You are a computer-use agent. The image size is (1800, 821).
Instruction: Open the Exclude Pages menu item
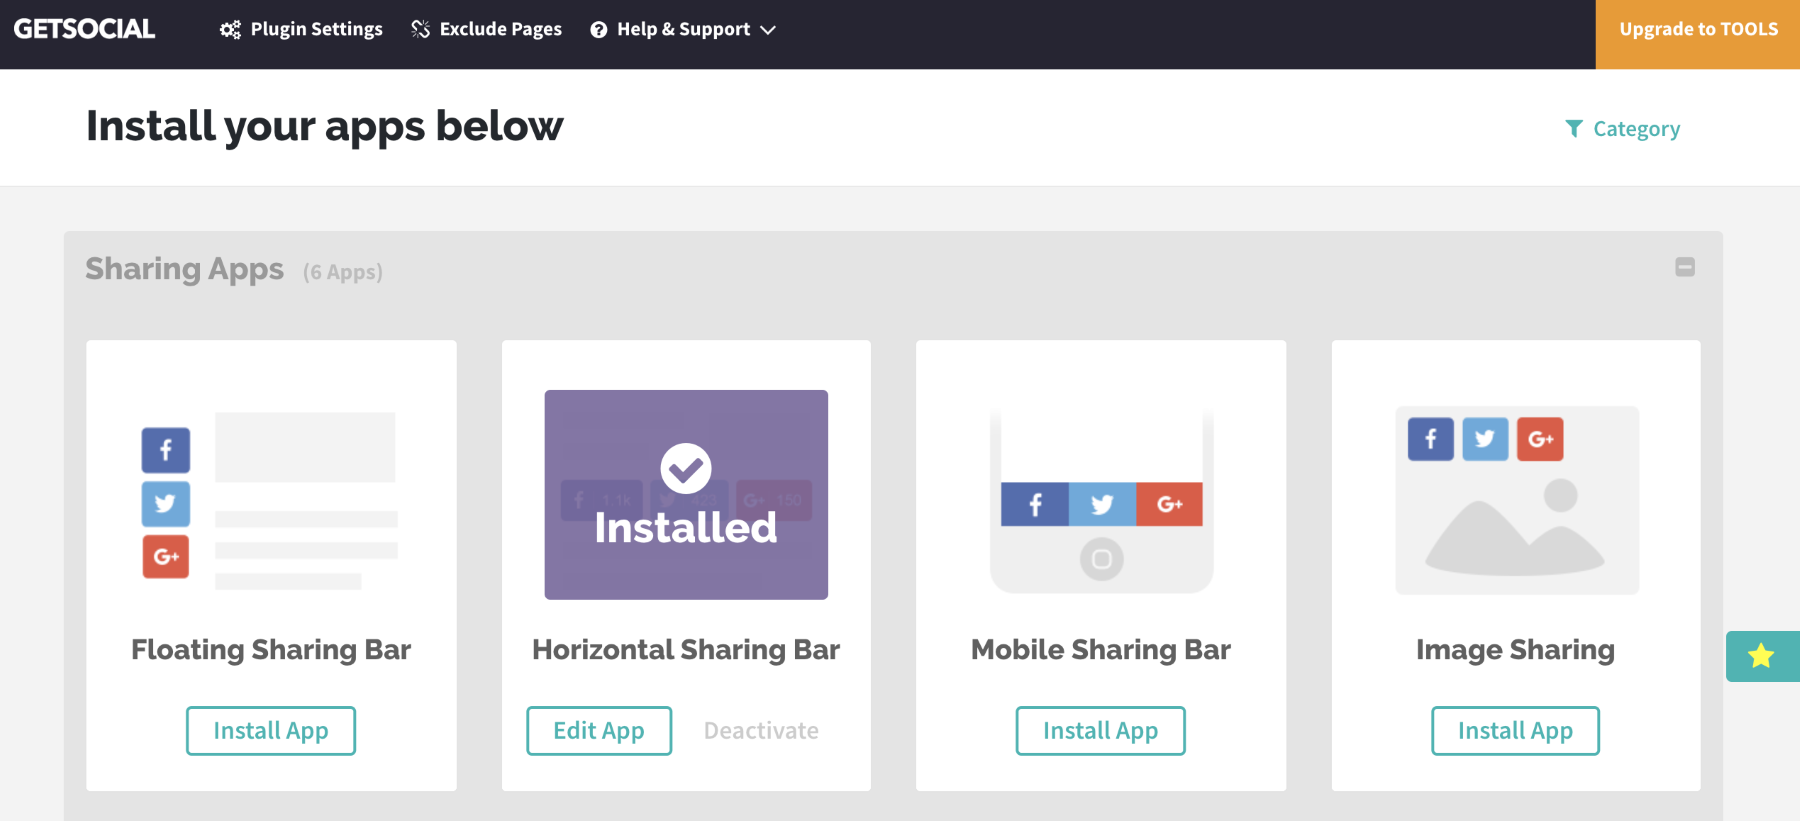[x=486, y=30]
